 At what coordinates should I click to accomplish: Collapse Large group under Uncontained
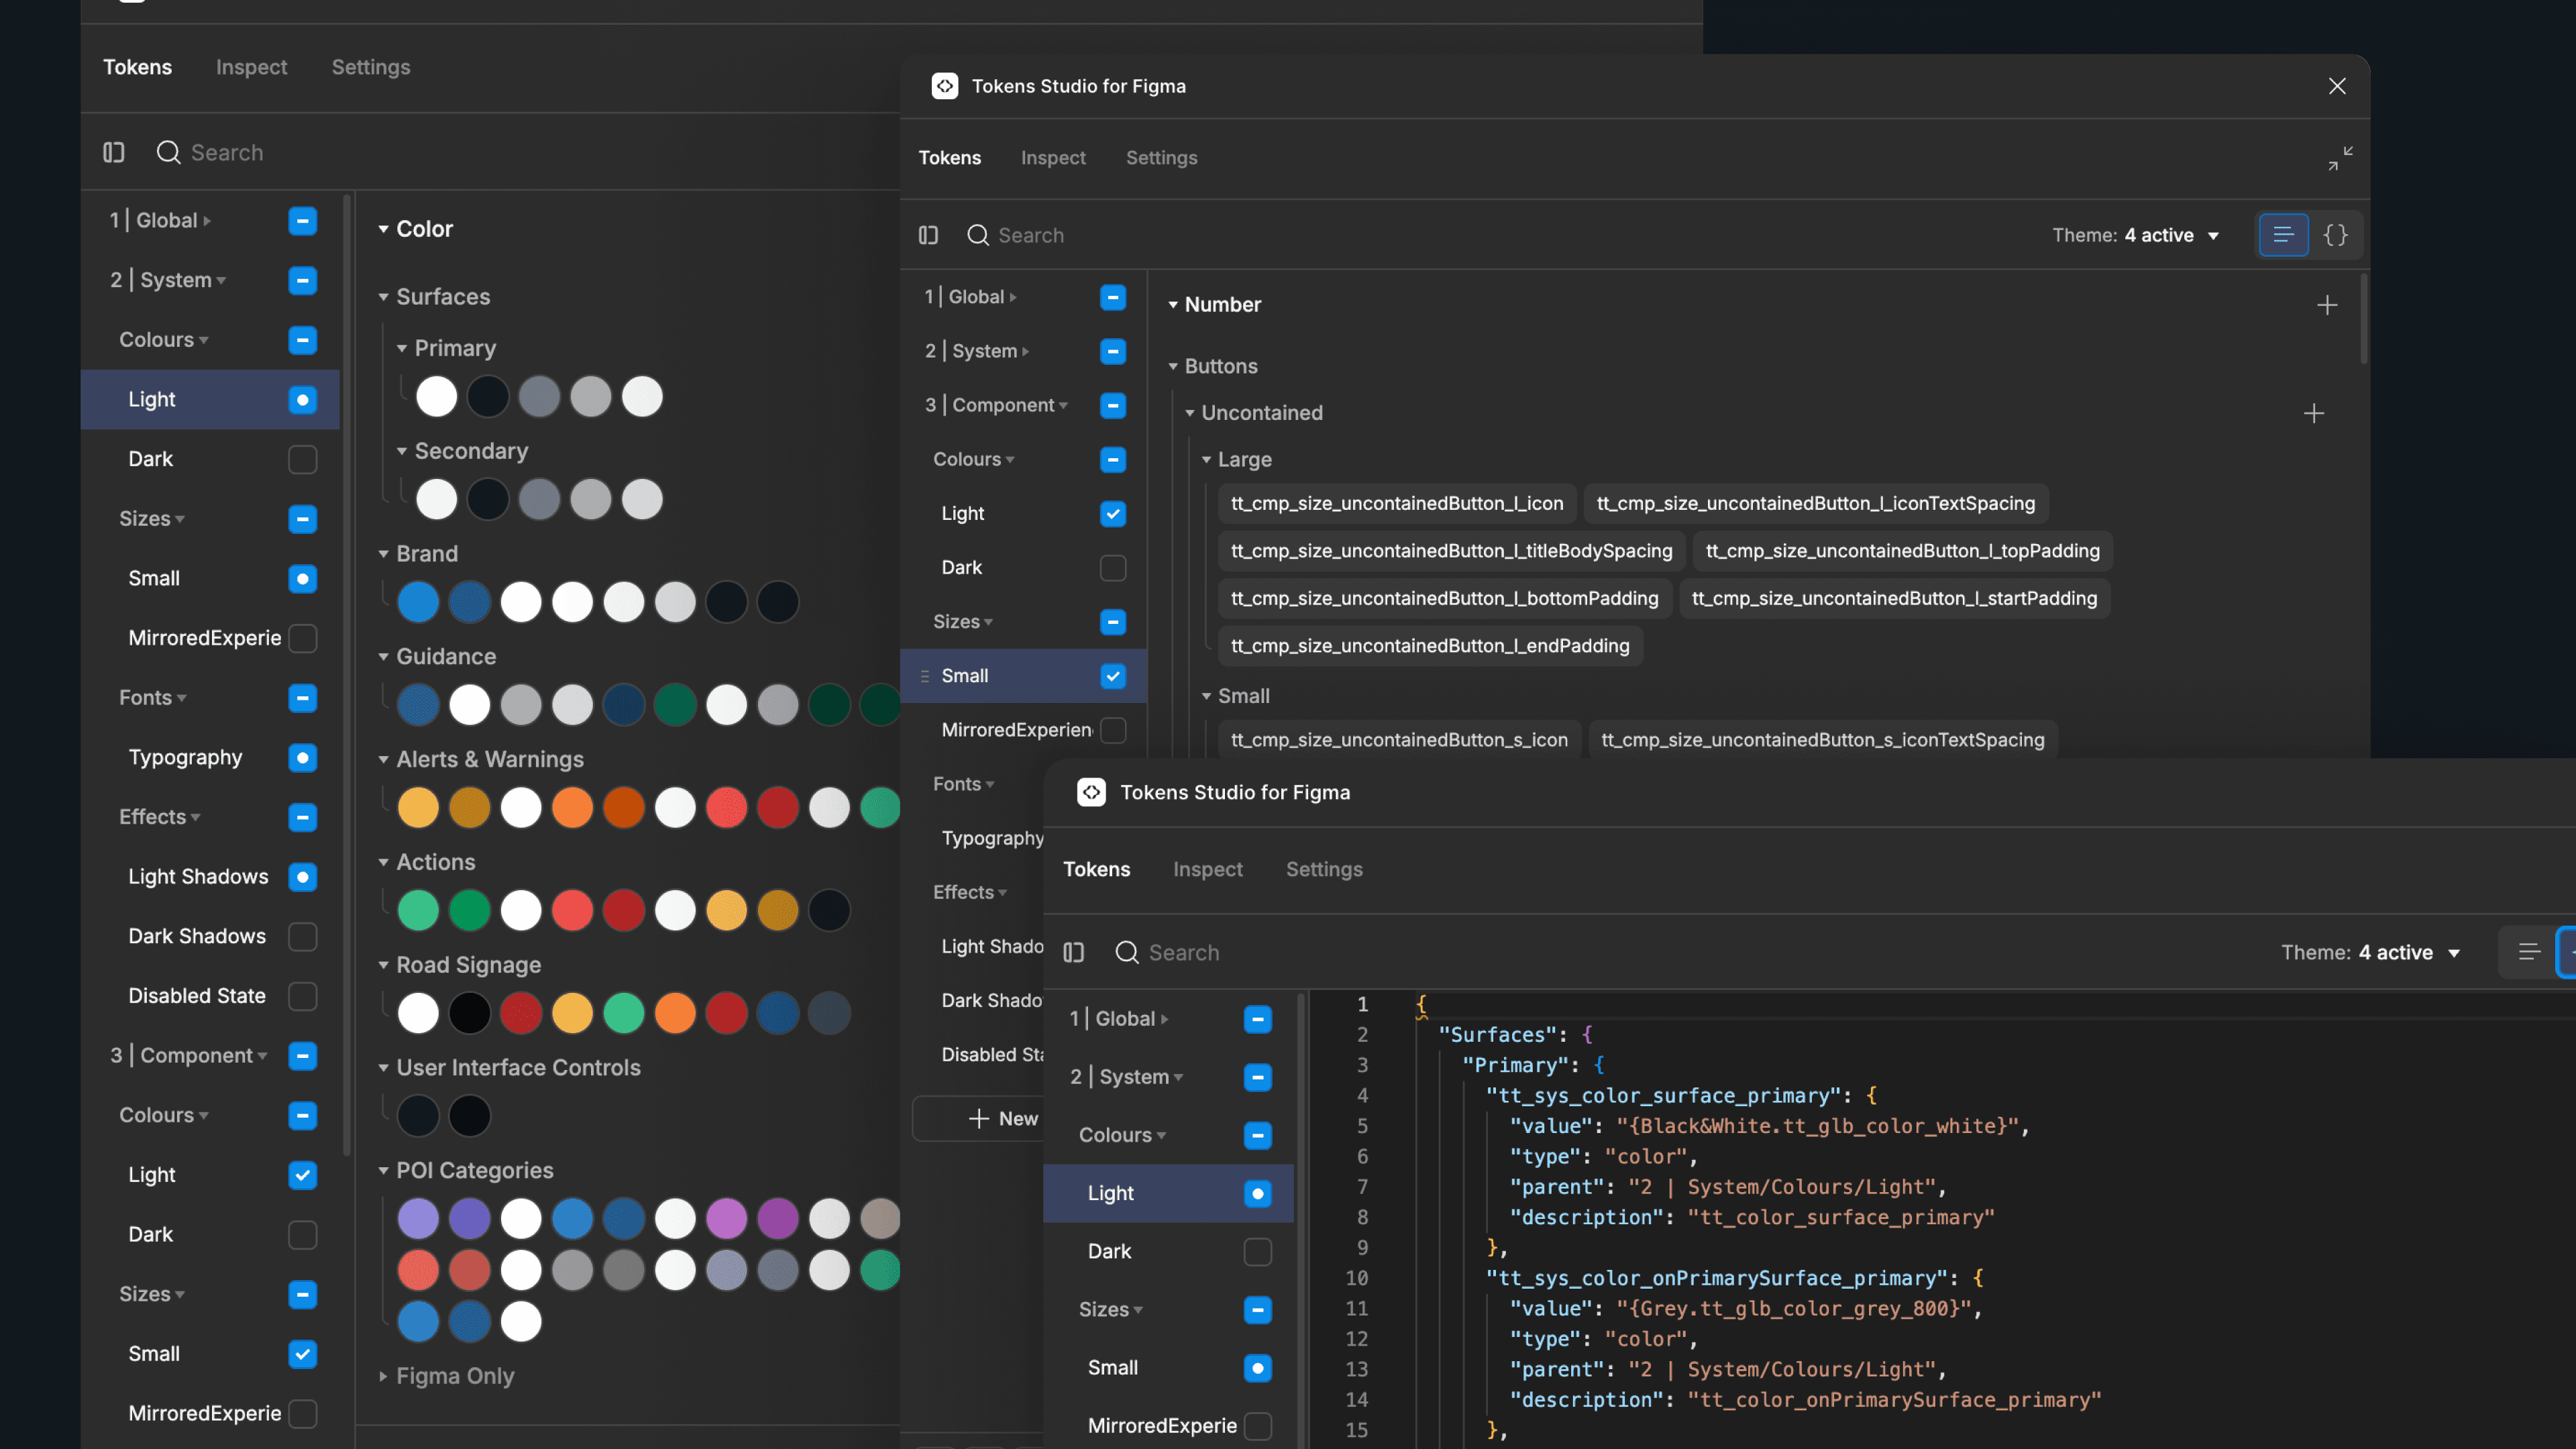pos(1206,460)
